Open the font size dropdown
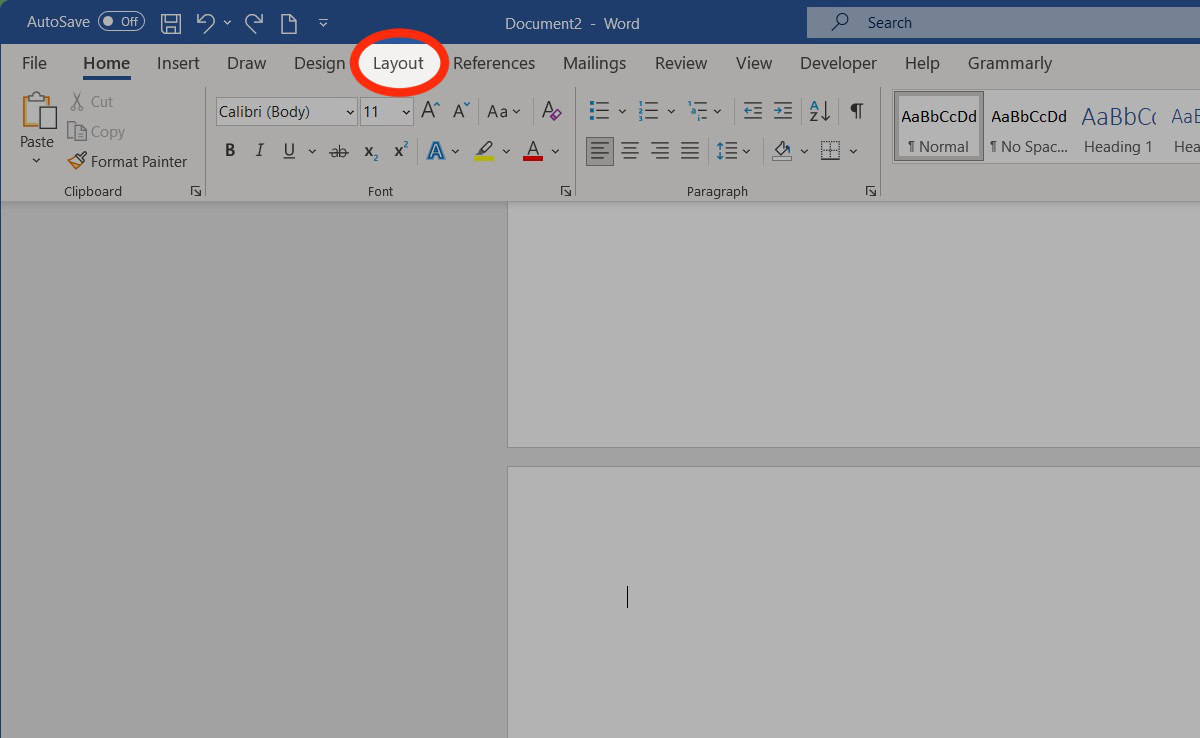Image resolution: width=1200 pixels, height=738 pixels. pos(406,112)
